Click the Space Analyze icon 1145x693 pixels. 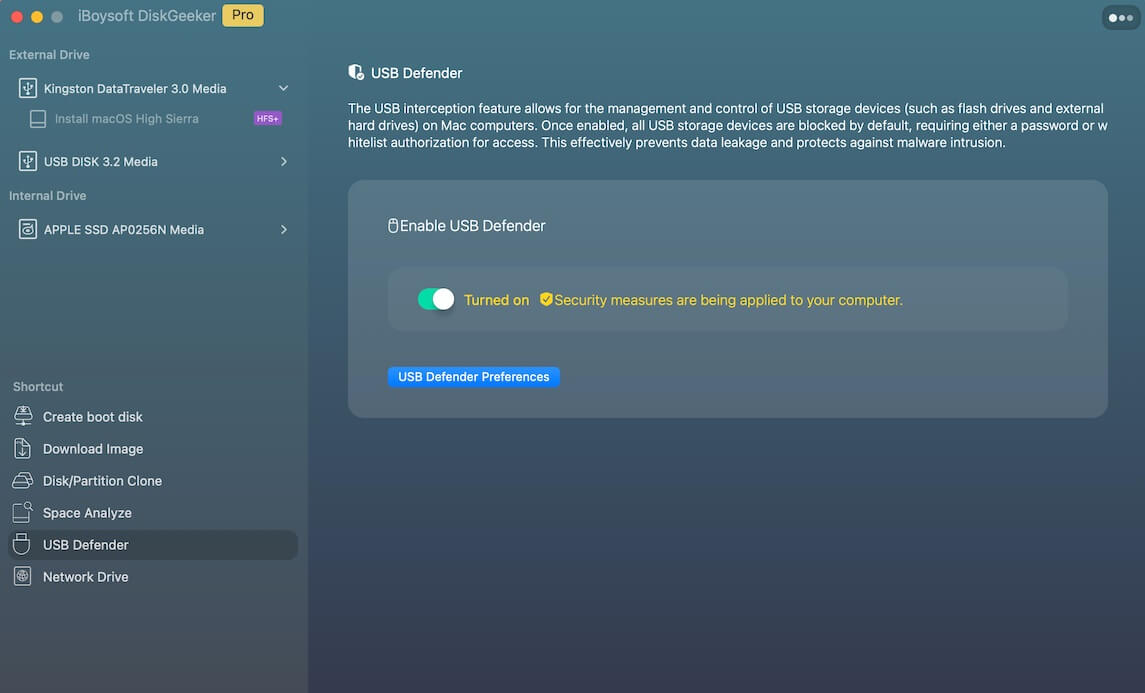point(23,513)
